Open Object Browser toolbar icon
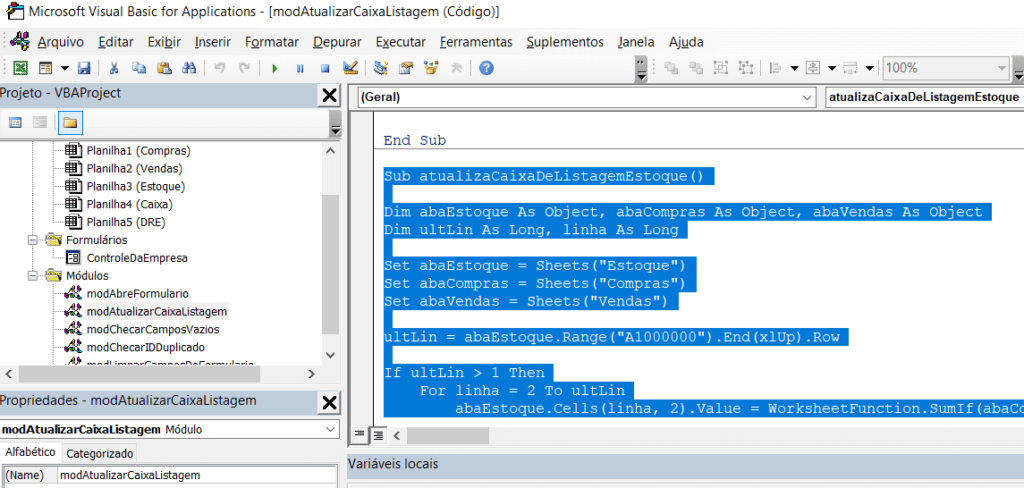This screenshot has width=1024, height=488. tap(431, 68)
